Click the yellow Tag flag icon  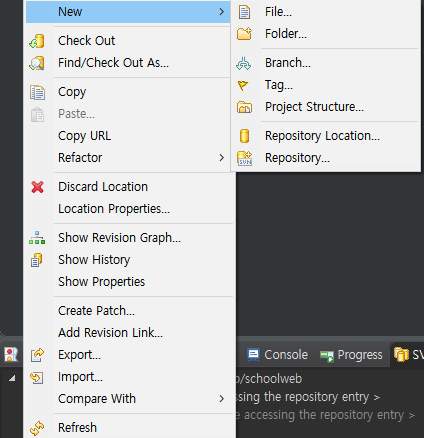(x=243, y=85)
